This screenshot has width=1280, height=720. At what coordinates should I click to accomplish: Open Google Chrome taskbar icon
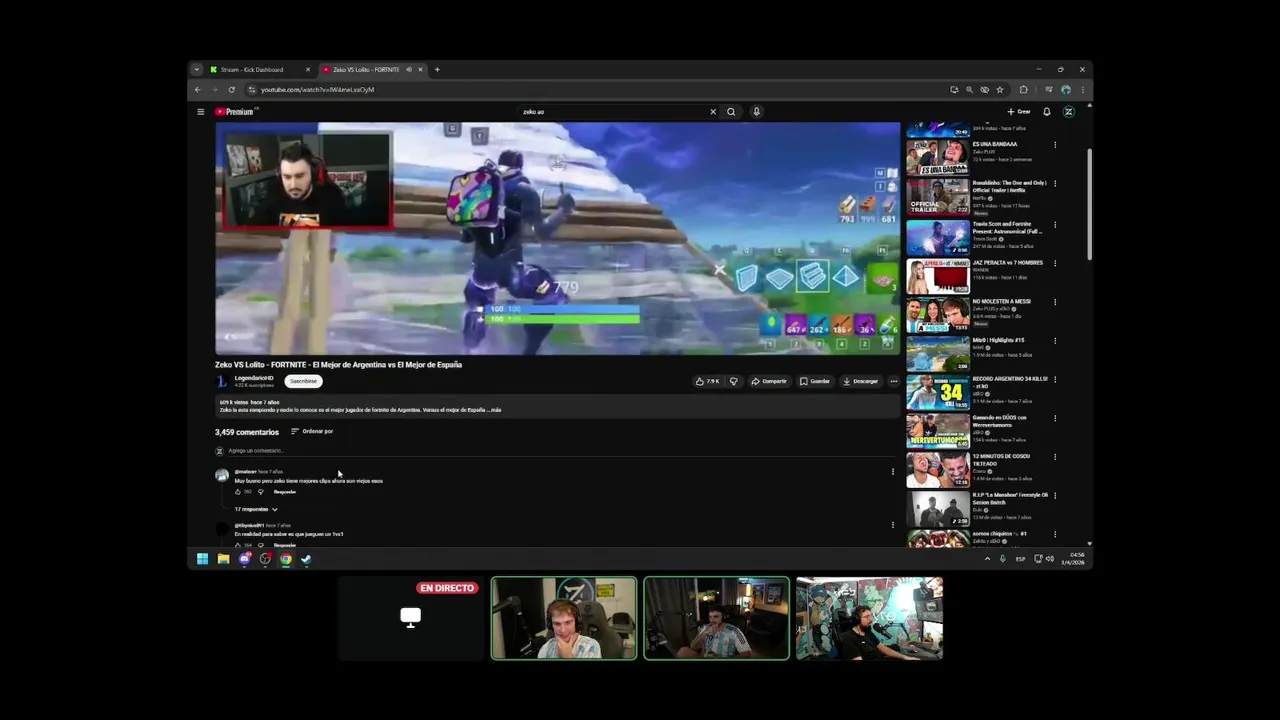[286, 559]
